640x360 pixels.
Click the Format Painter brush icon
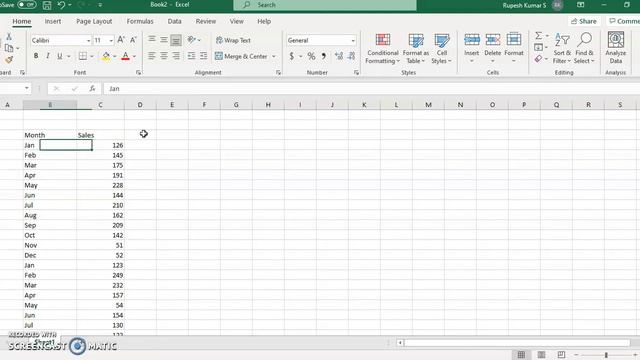point(9,60)
